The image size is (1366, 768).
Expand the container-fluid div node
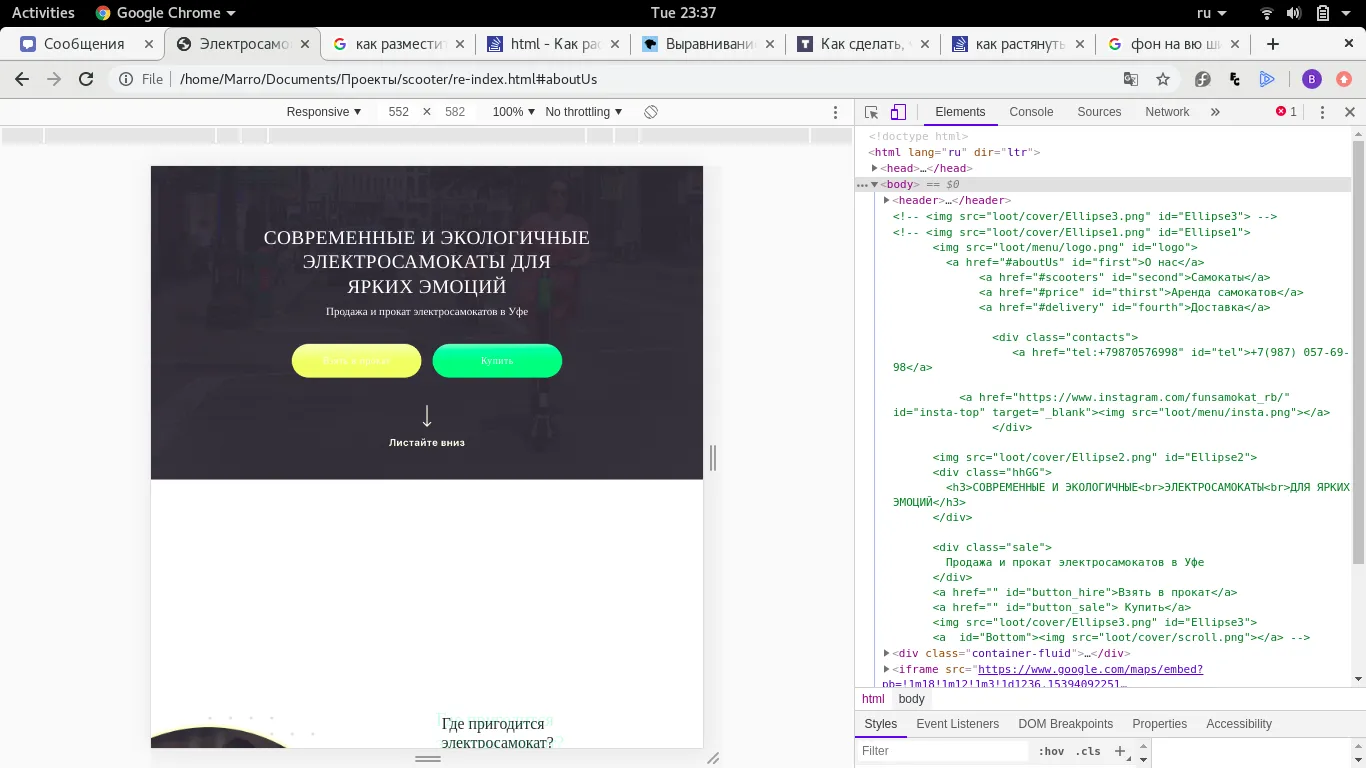(887, 653)
